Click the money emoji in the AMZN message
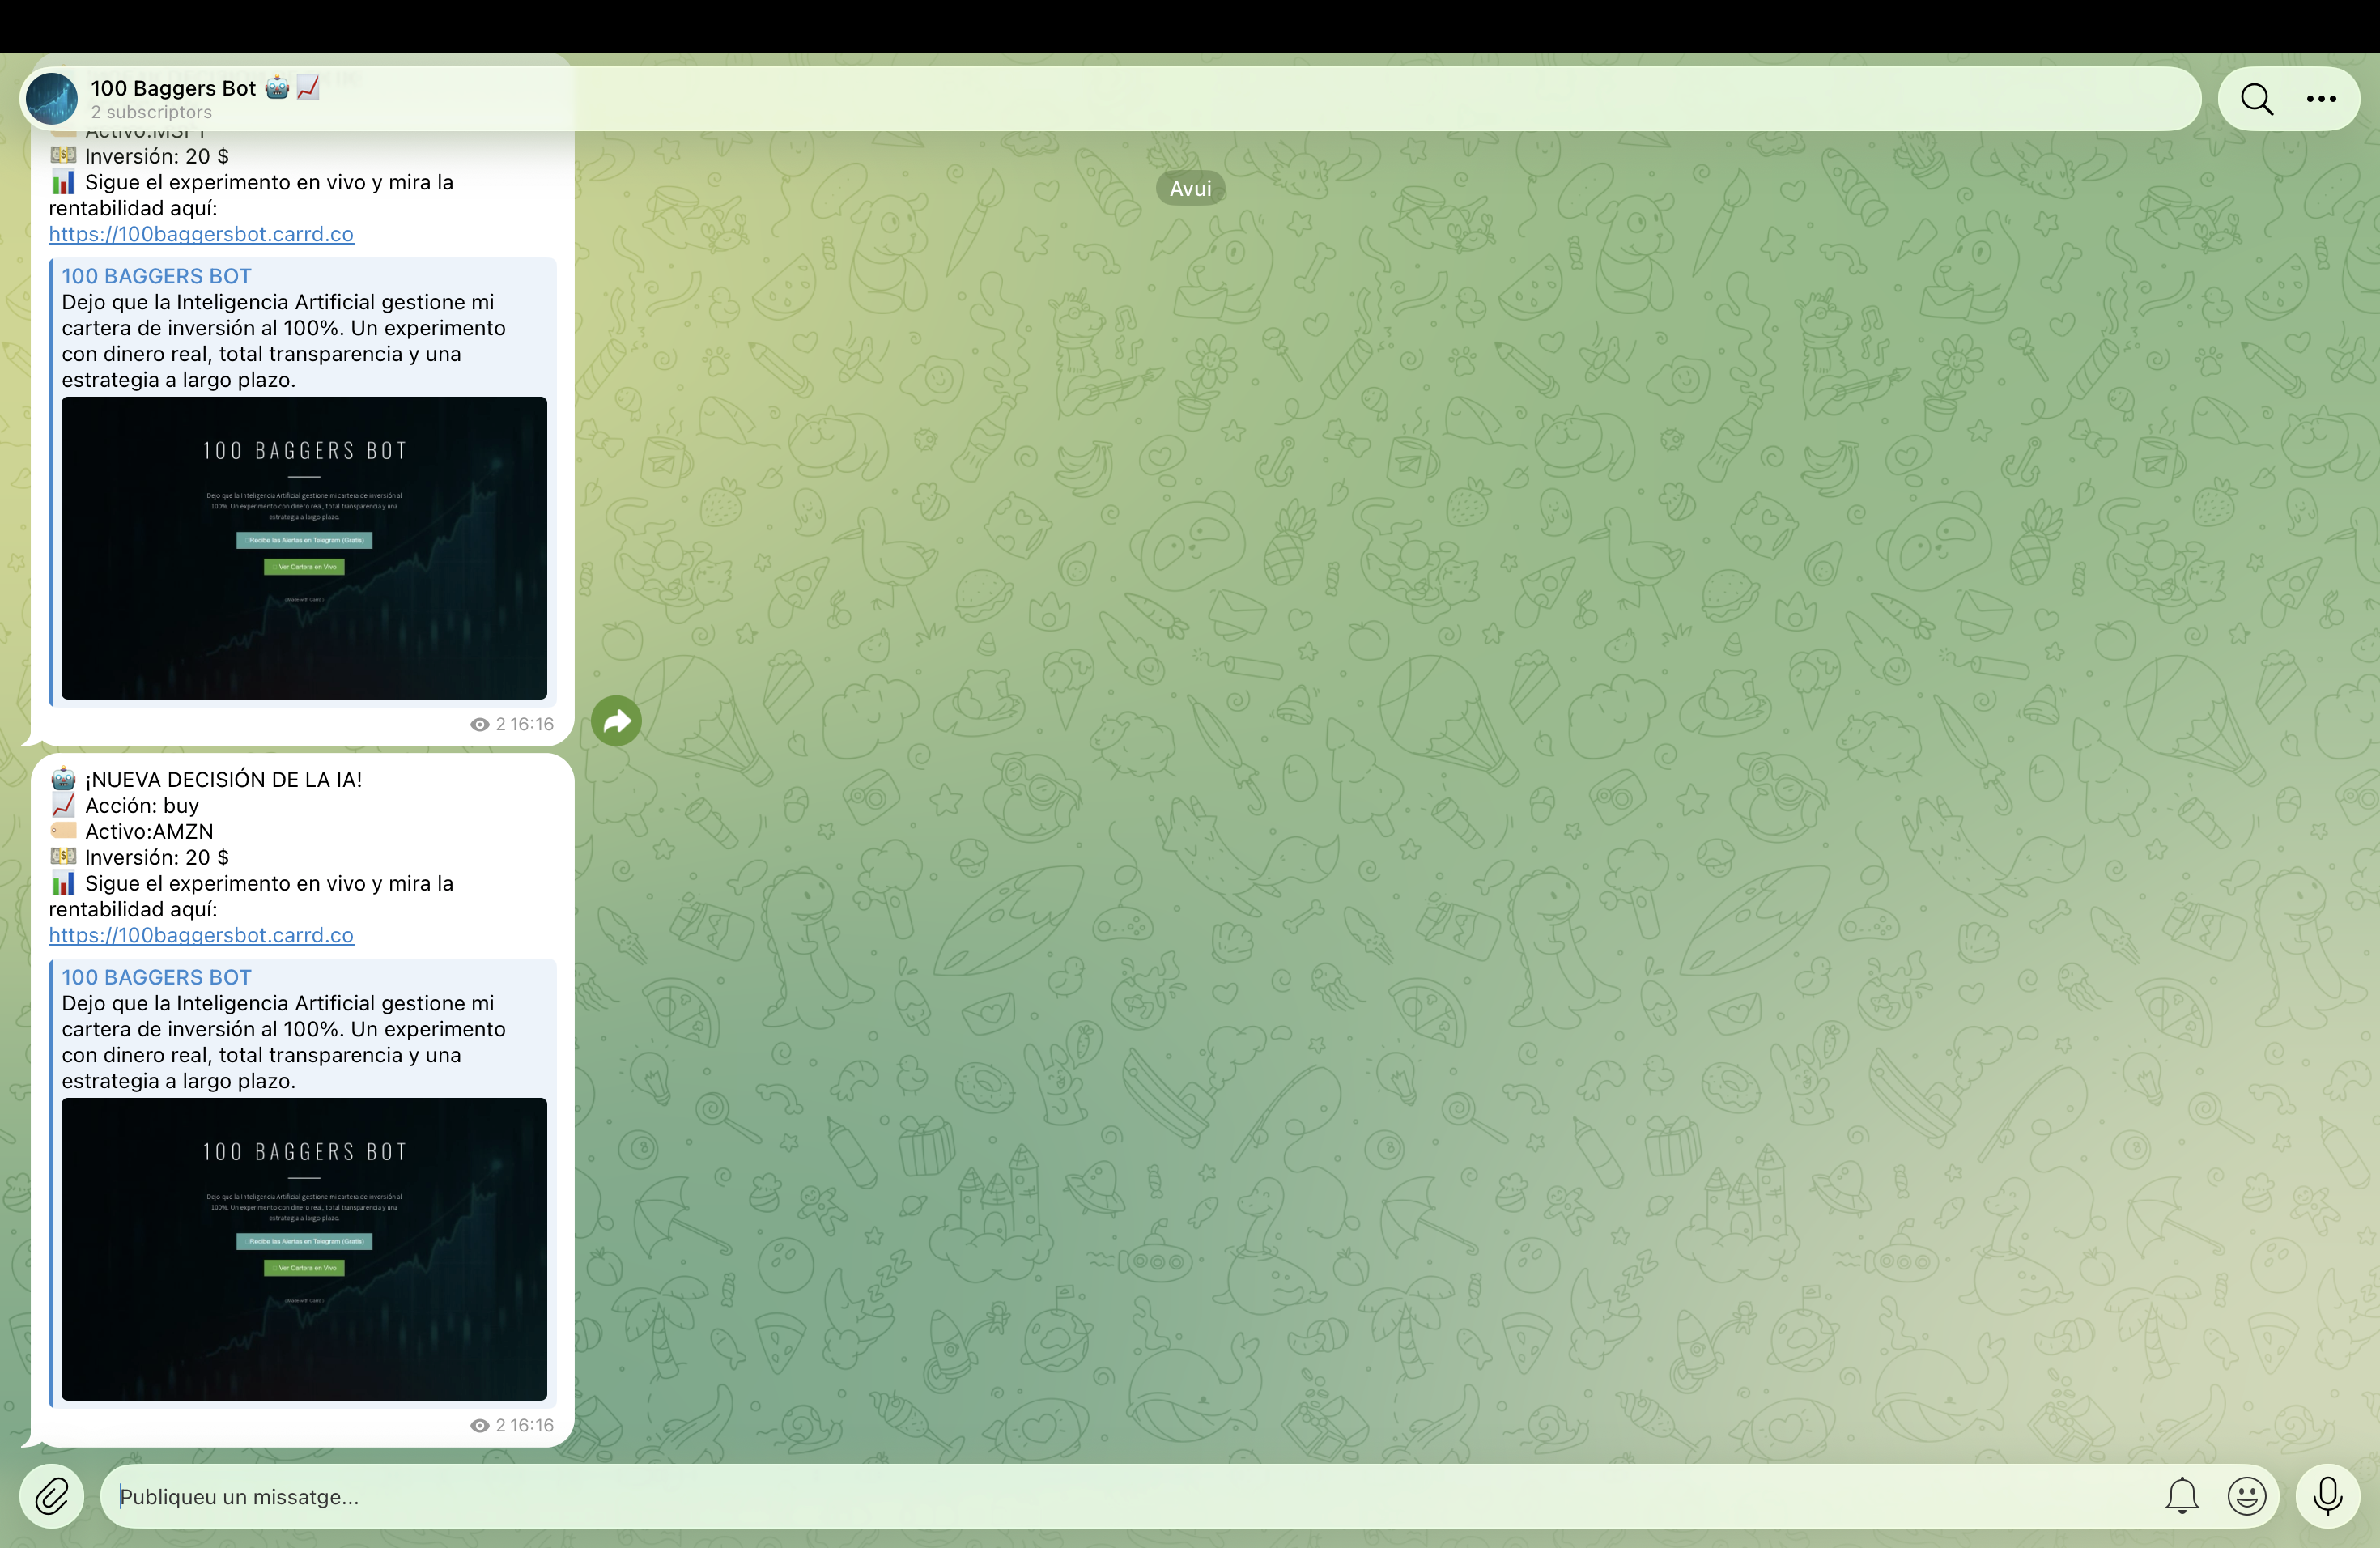Image resolution: width=2380 pixels, height=1548 pixels. (x=63, y=857)
